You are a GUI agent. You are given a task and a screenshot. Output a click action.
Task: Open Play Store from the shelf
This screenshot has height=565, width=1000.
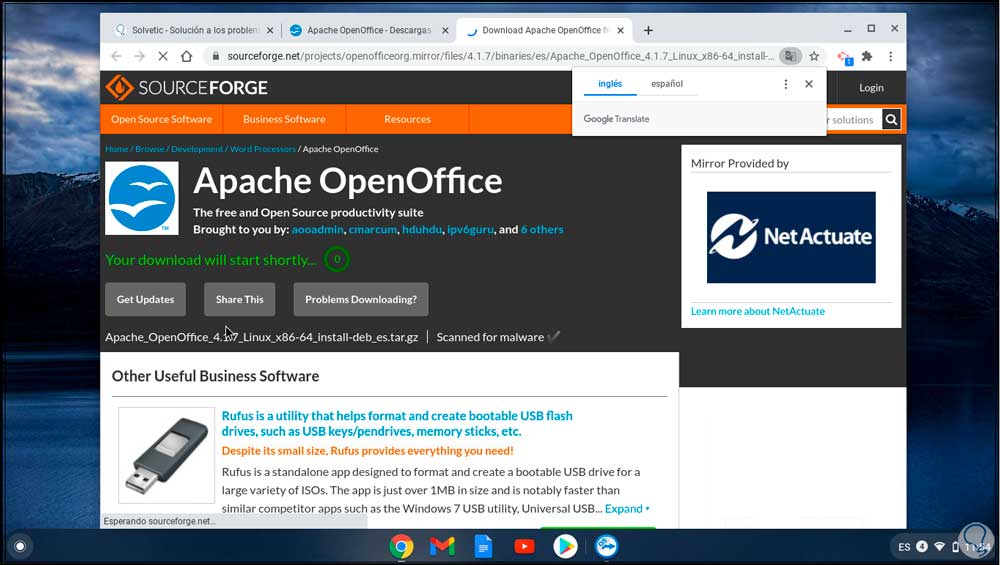click(x=565, y=547)
